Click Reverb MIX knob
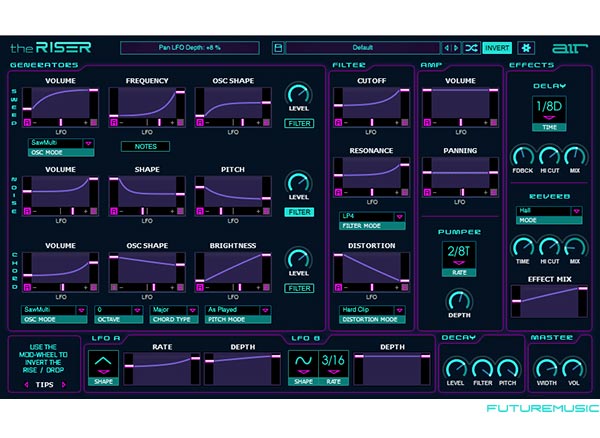The height and width of the screenshot is (438, 600). (x=575, y=247)
